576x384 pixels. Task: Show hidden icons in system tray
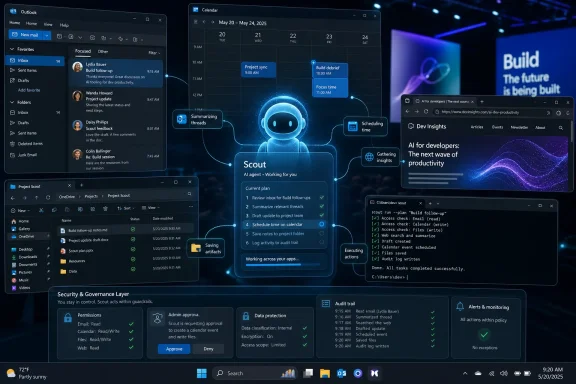point(465,373)
